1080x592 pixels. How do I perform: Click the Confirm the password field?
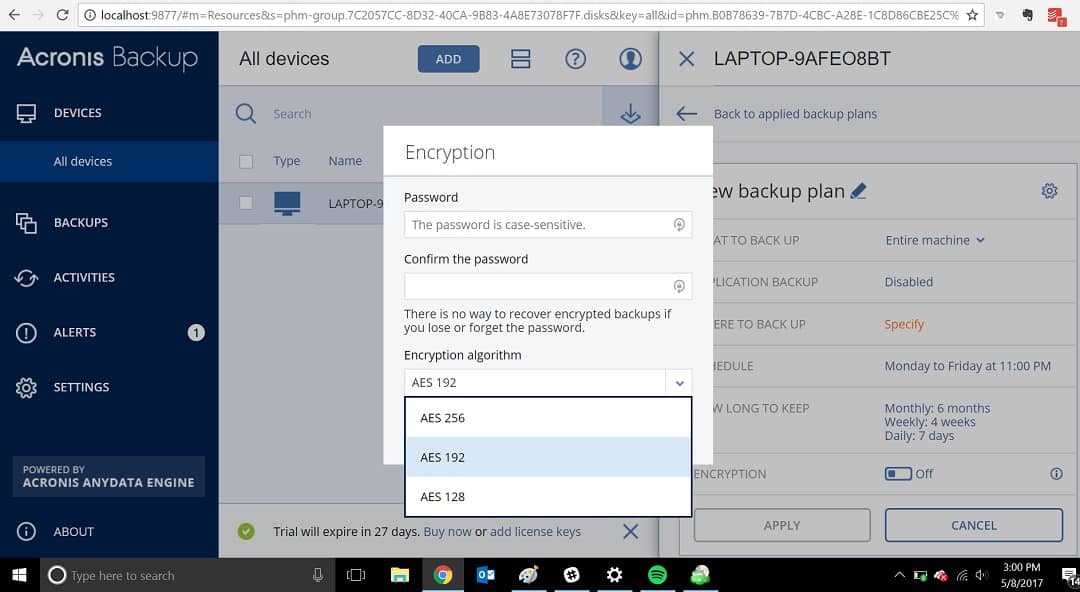click(548, 286)
